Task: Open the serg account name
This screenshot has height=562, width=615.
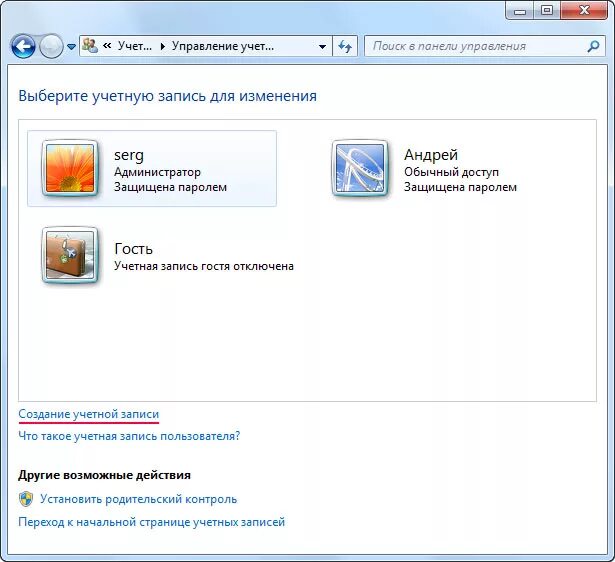Action: [129, 156]
